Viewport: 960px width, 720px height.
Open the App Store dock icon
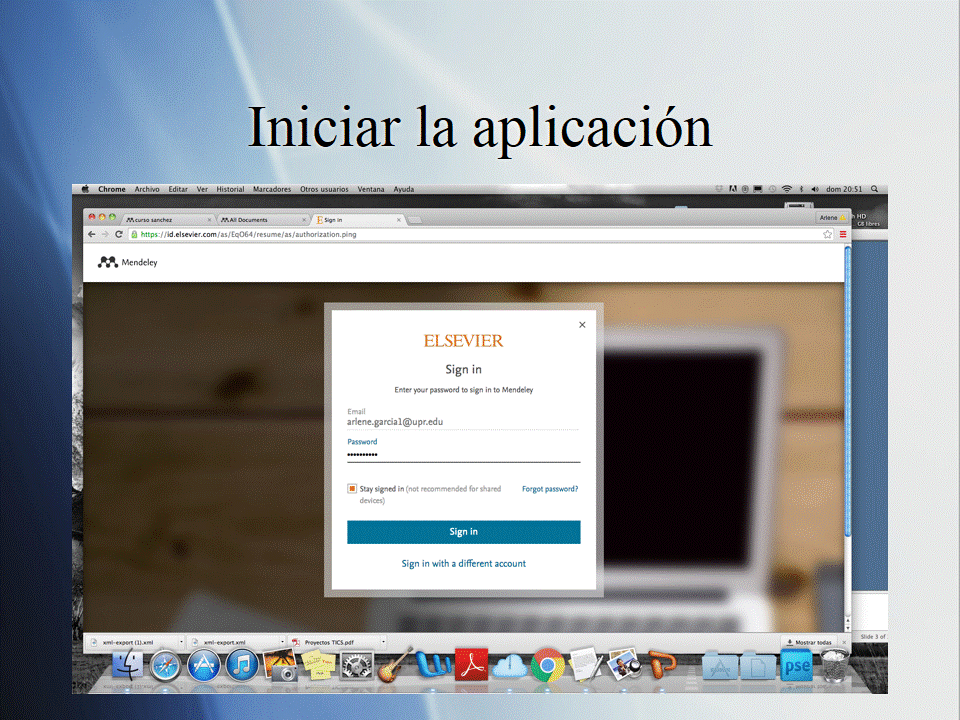pyautogui.click(x=204, y=666)
